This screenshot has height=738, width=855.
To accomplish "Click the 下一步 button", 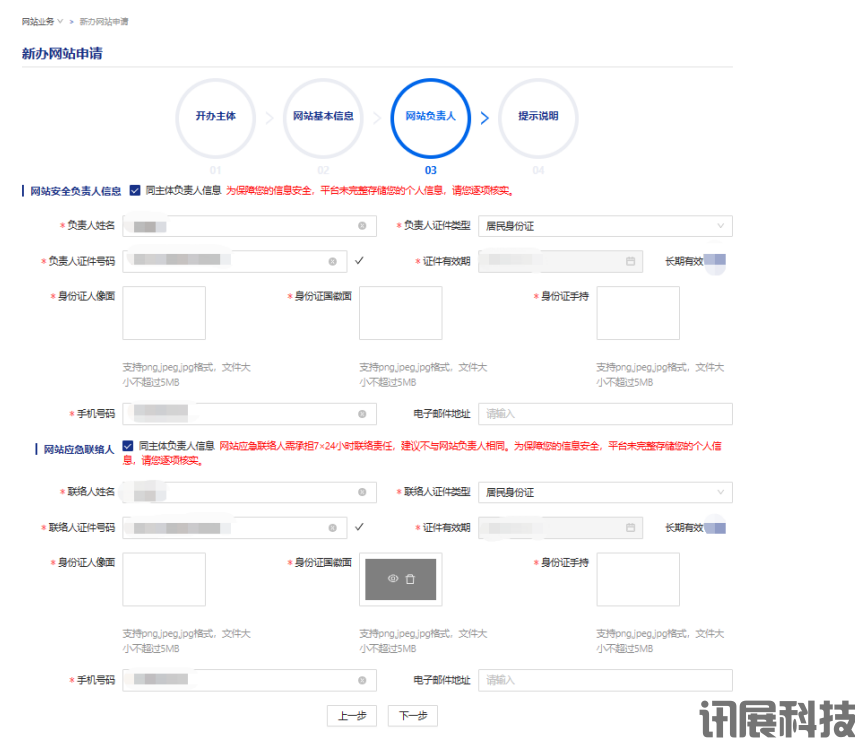I will (413, 716).
